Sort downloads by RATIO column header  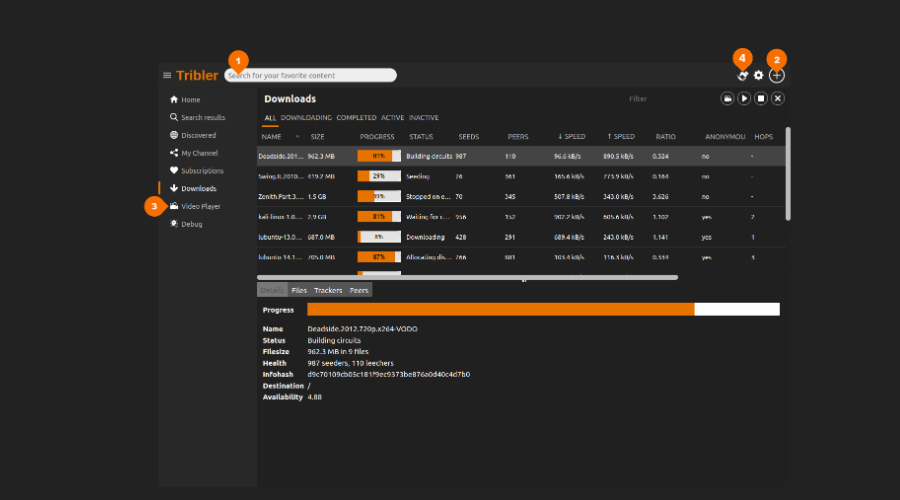click(x=666, y=137)
